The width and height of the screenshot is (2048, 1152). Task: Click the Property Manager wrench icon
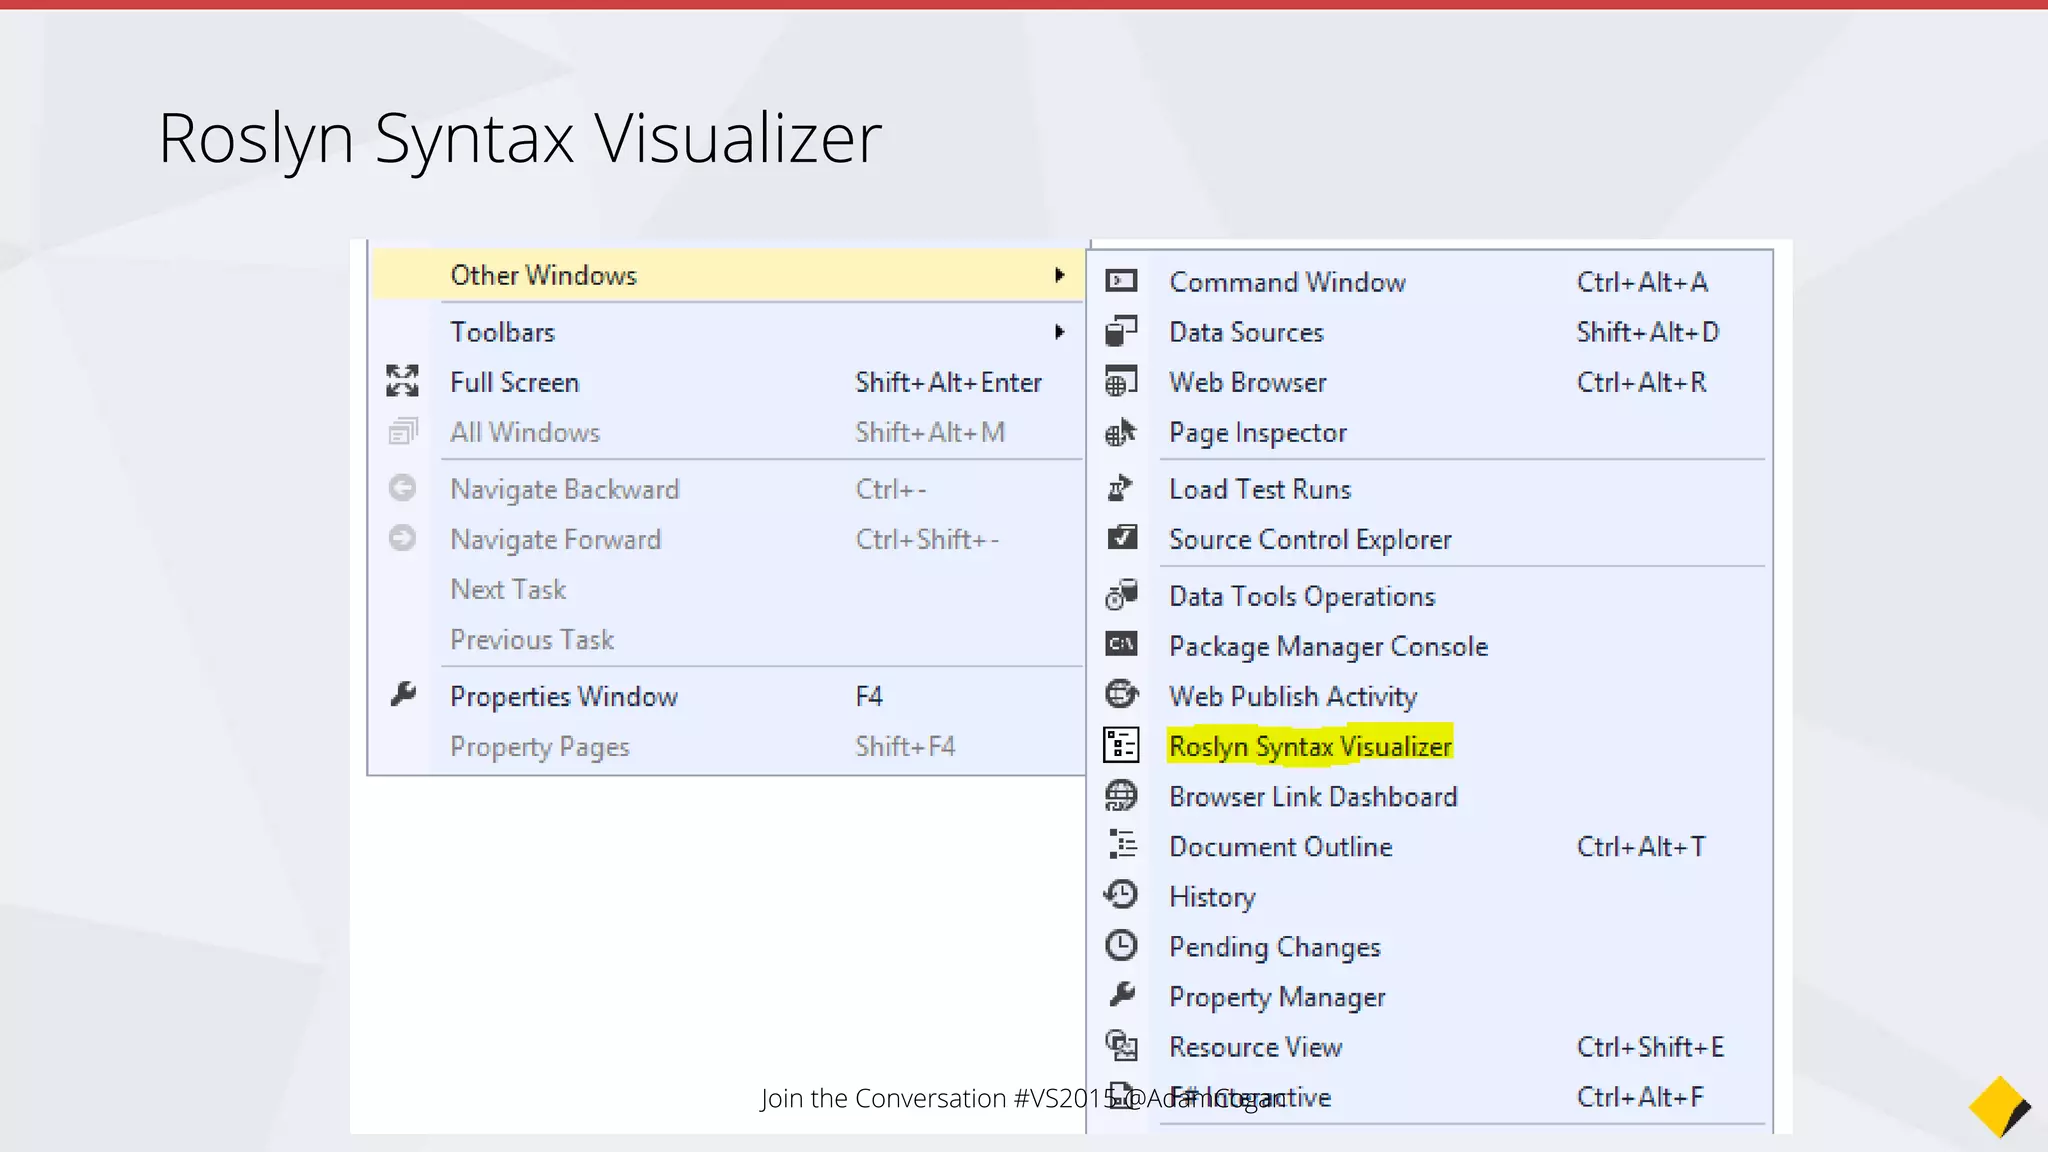1122,995
